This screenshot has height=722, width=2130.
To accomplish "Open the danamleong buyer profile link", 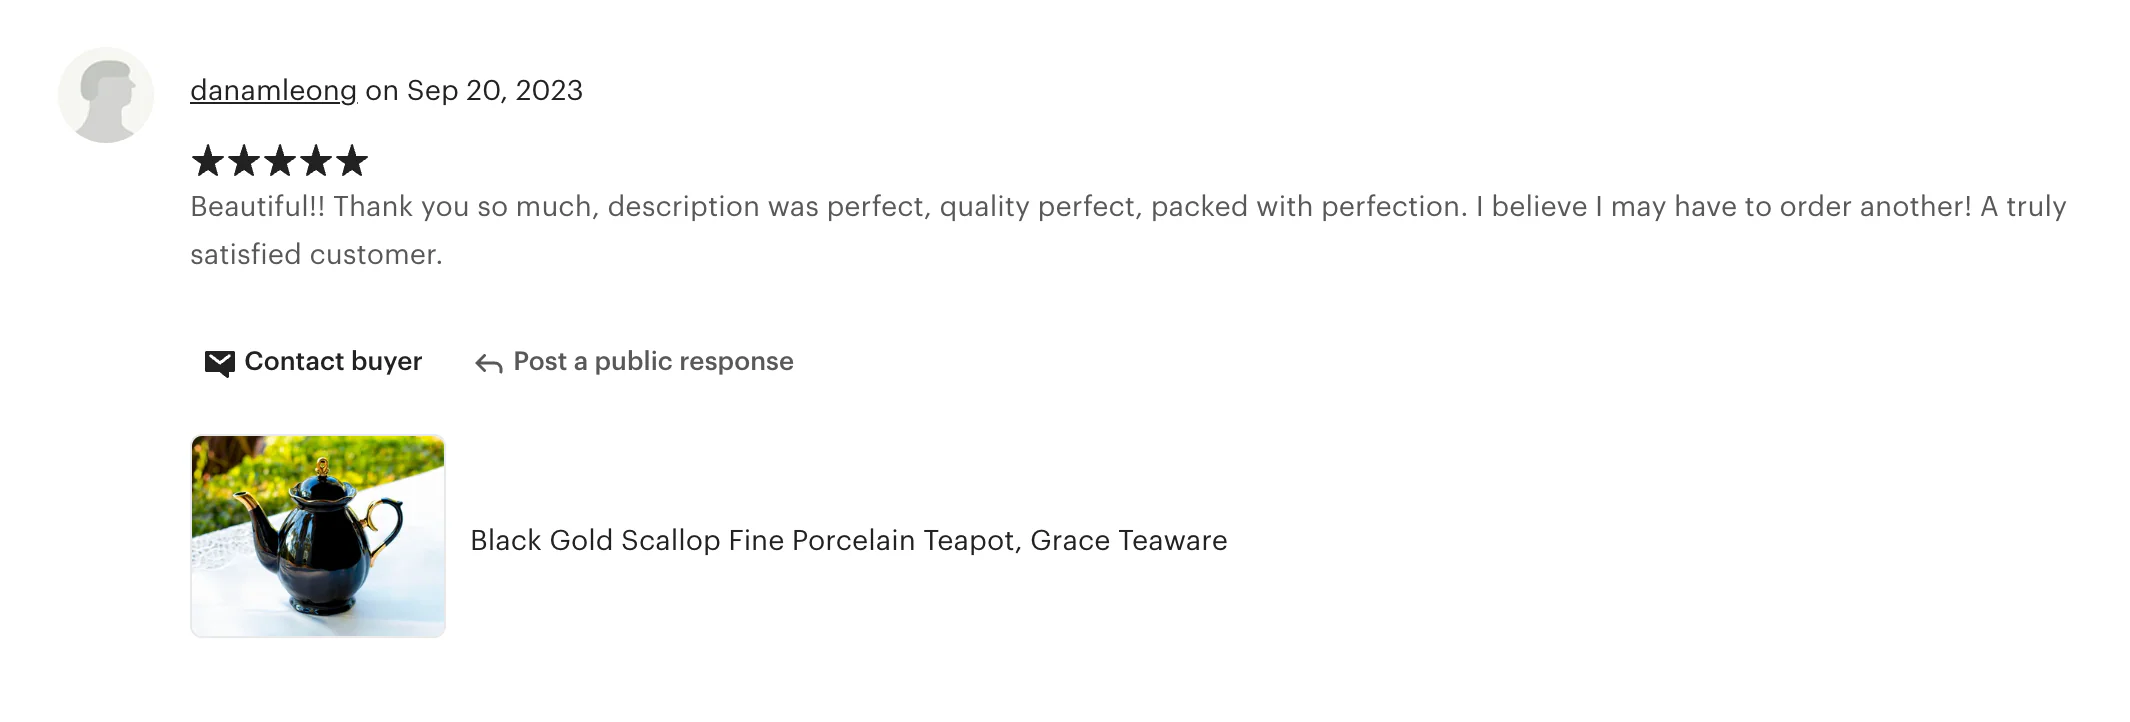I will pyautogui.click(x=272, y=91).
